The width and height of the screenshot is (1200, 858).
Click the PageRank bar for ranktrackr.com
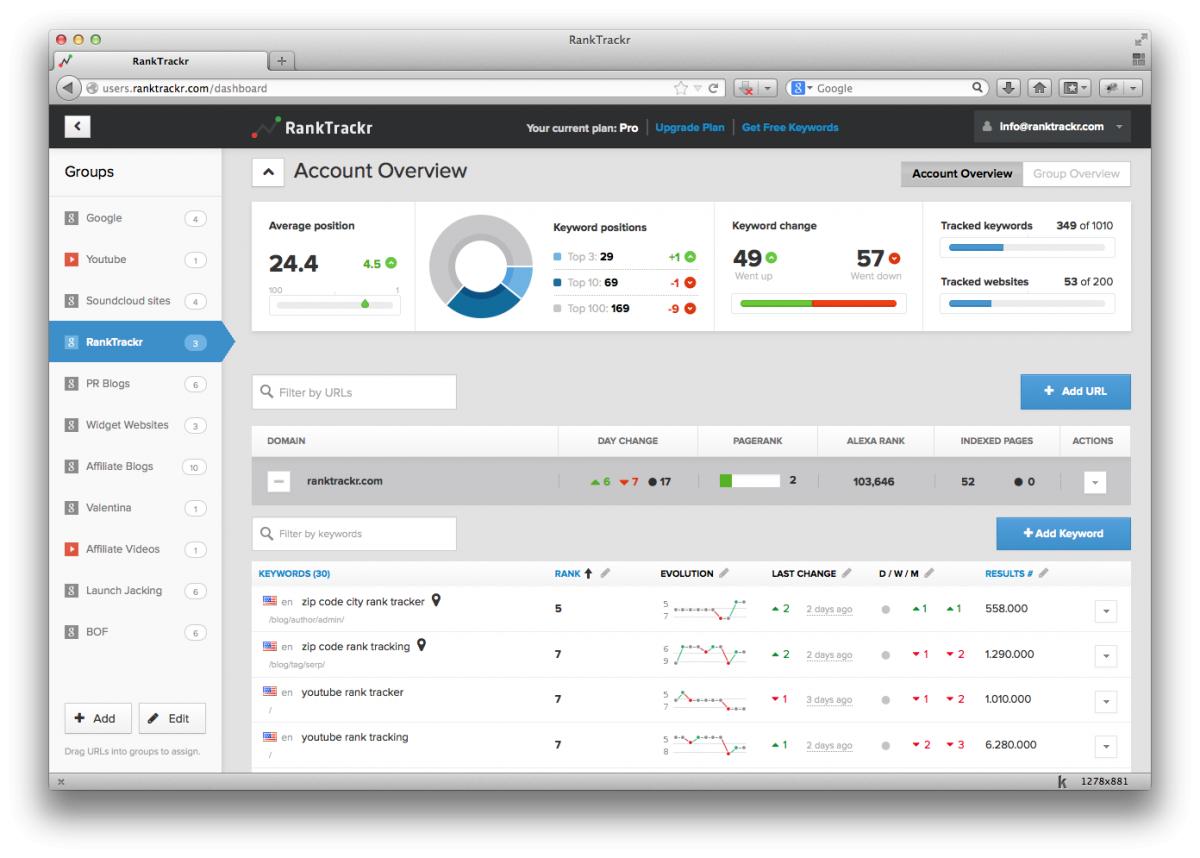click(749, 481)
